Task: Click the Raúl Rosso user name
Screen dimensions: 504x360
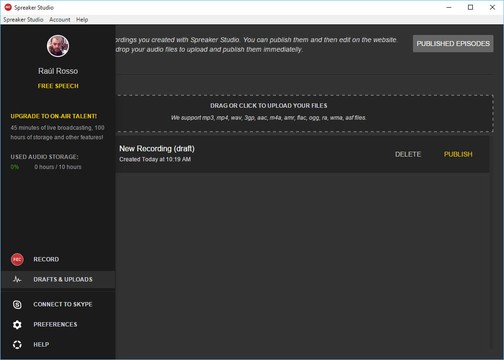Action: (x=58, y=71)
